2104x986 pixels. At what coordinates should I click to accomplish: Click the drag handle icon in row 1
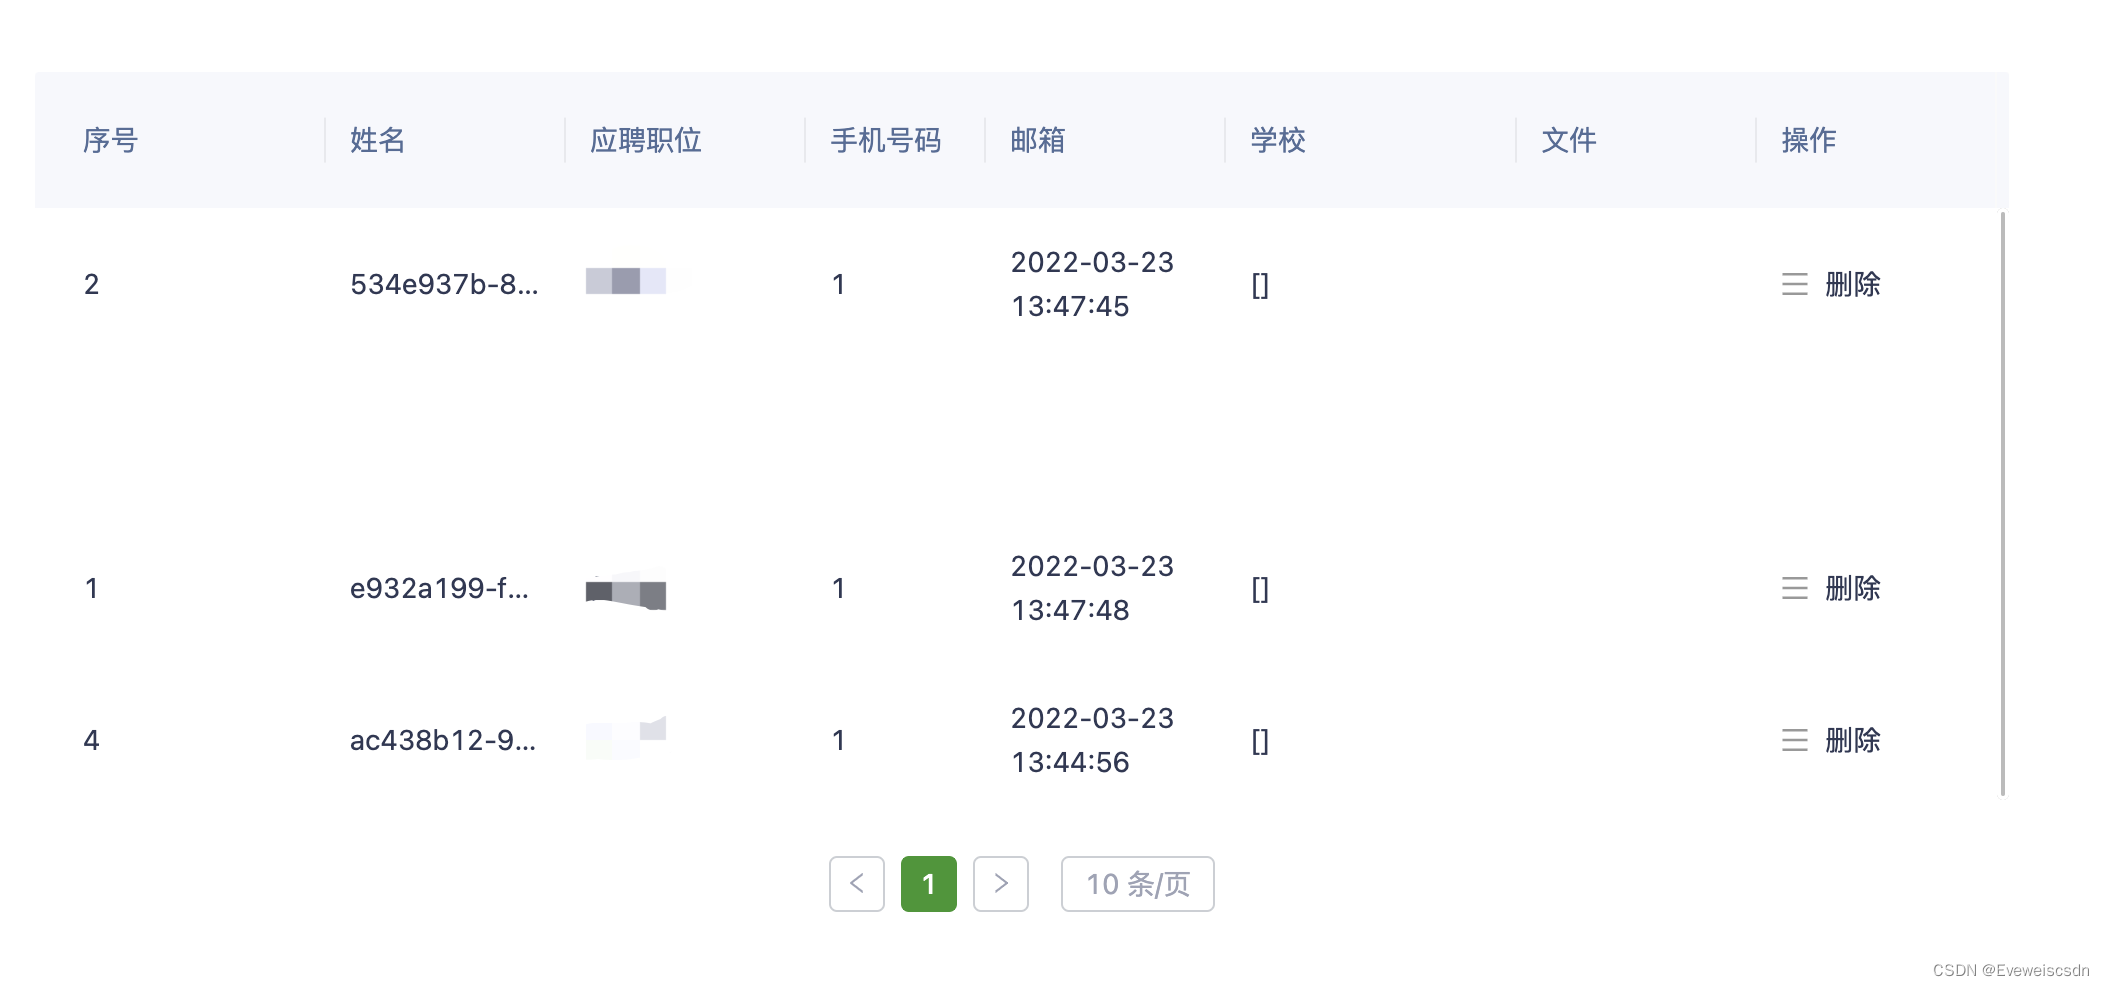(x=1794, y=588)
